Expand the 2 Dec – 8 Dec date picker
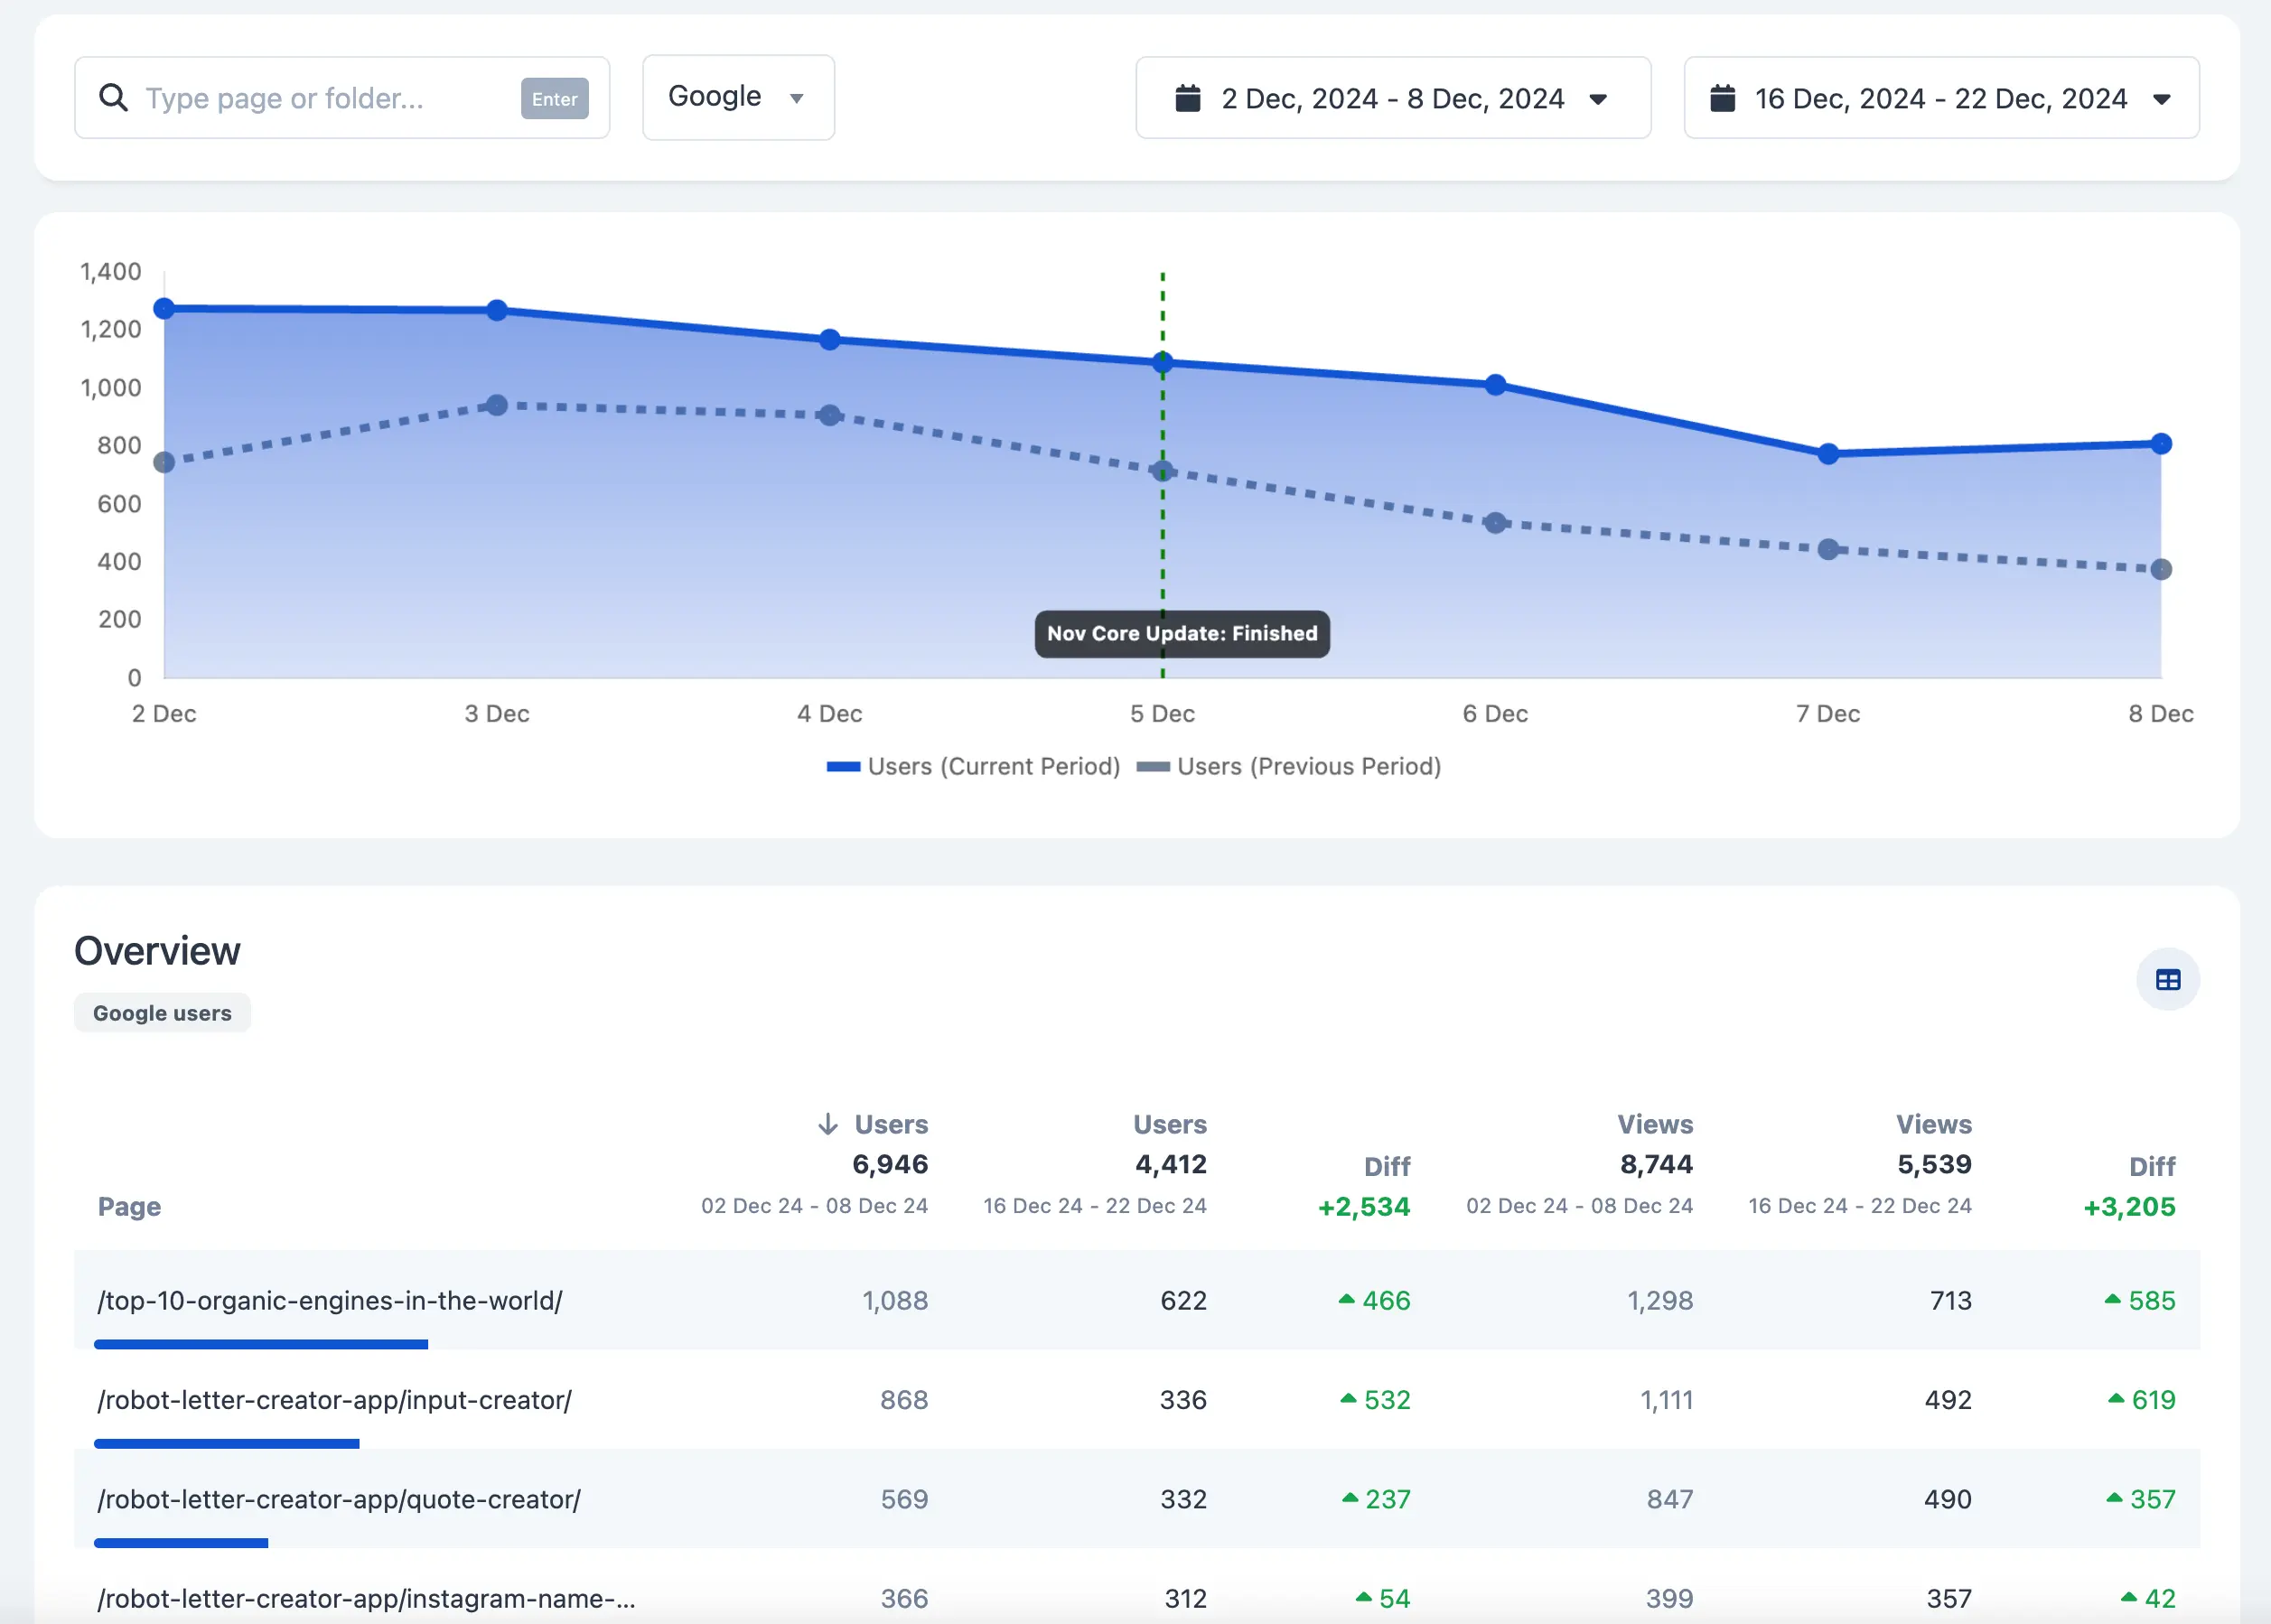 (1597, 98)
